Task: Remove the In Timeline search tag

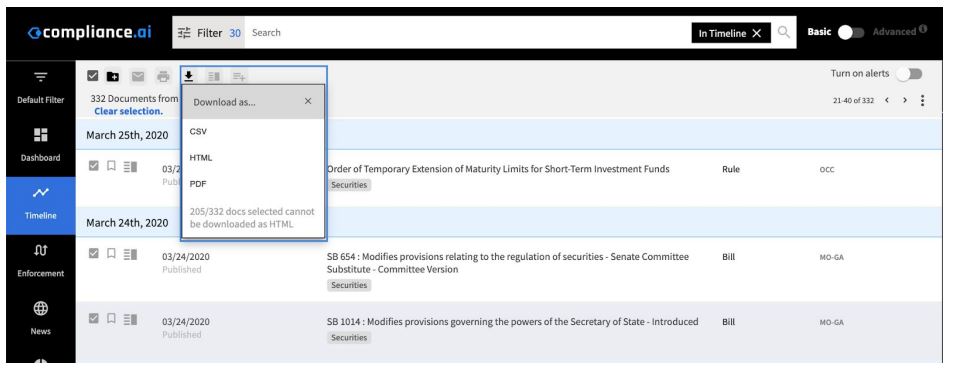Action: pos(756,33)
